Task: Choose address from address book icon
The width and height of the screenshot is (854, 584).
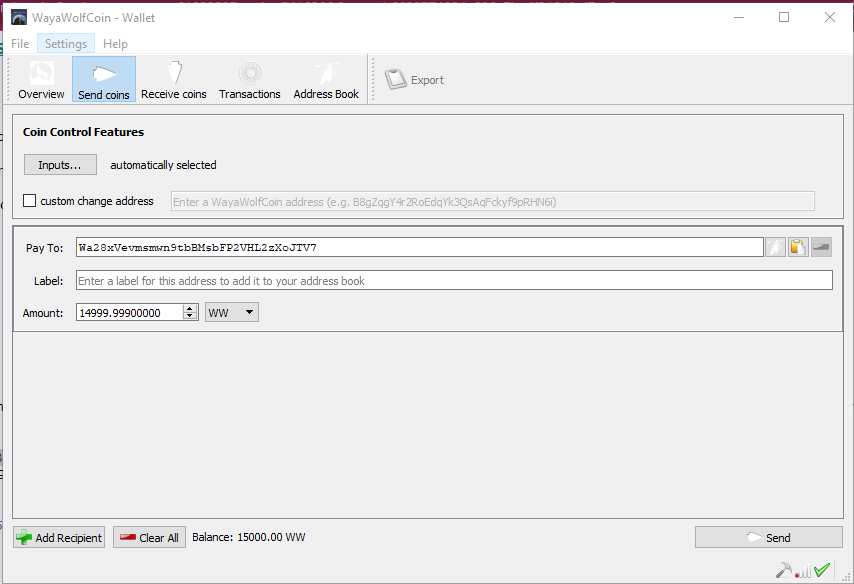Action: (x=776, y=247)
